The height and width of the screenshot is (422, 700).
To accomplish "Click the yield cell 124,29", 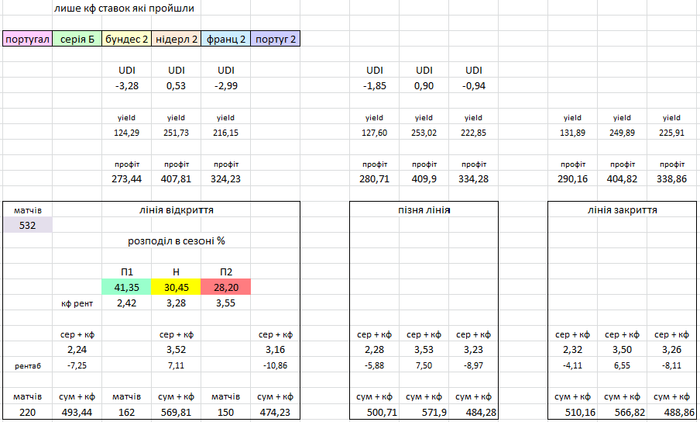I will [127, 133].
